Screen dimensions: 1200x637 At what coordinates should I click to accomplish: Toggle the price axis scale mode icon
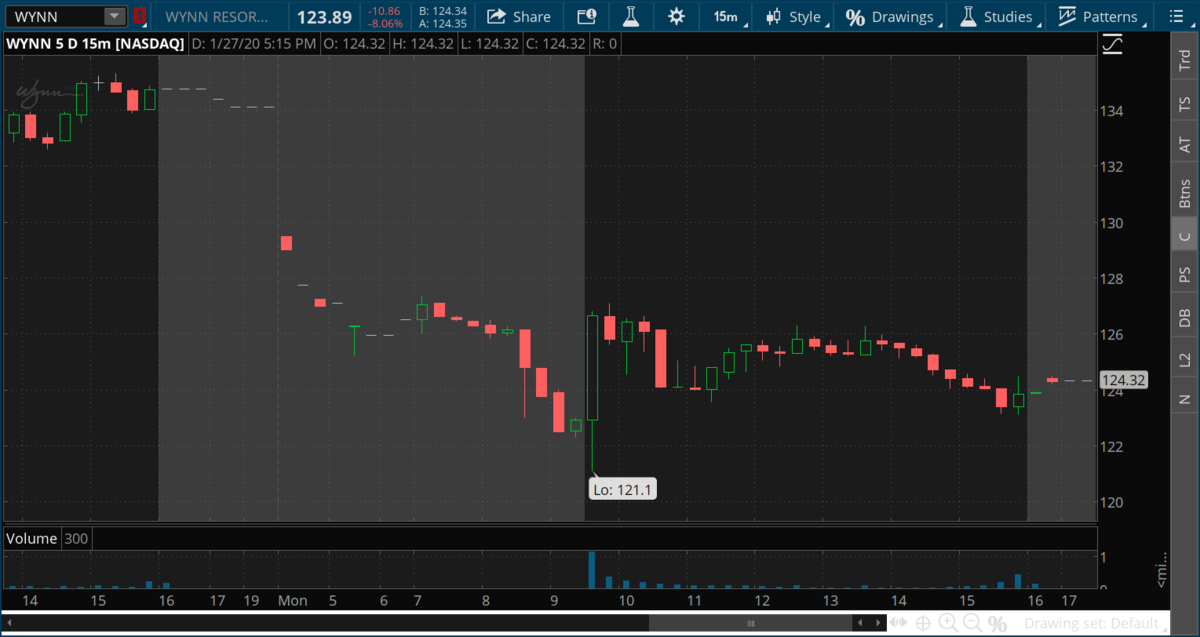point(1112,44)
